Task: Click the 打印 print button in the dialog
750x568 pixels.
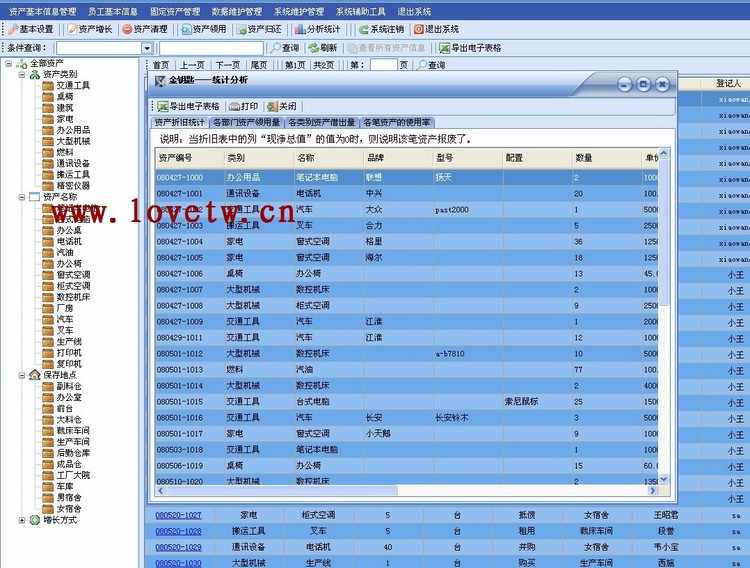Action: pyautogui.click(x=244, y=106)
